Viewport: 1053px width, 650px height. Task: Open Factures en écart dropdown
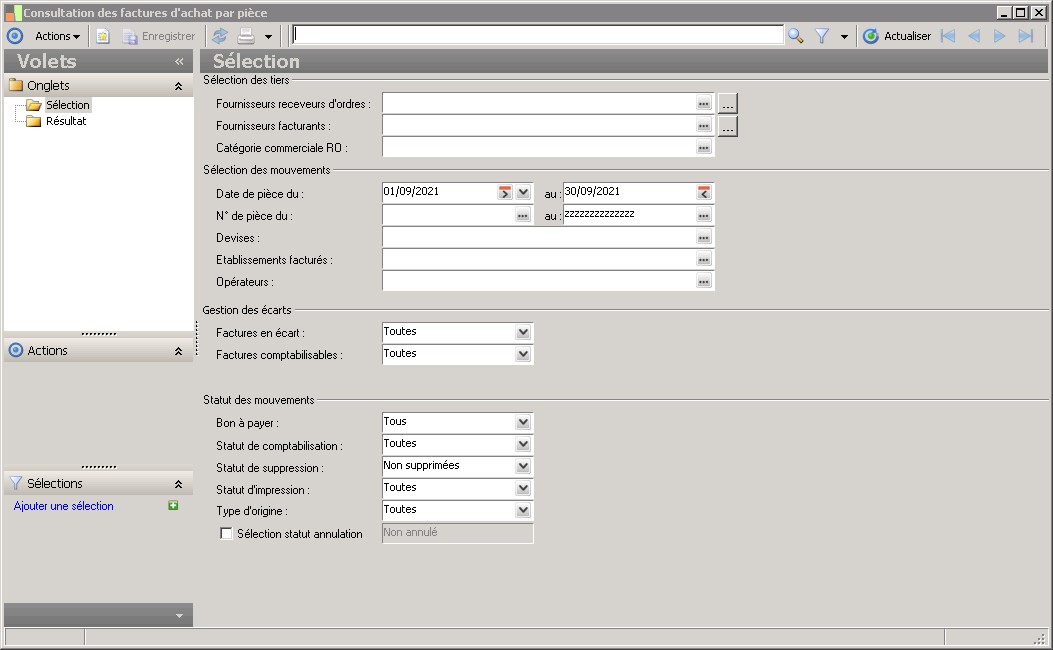523,332
